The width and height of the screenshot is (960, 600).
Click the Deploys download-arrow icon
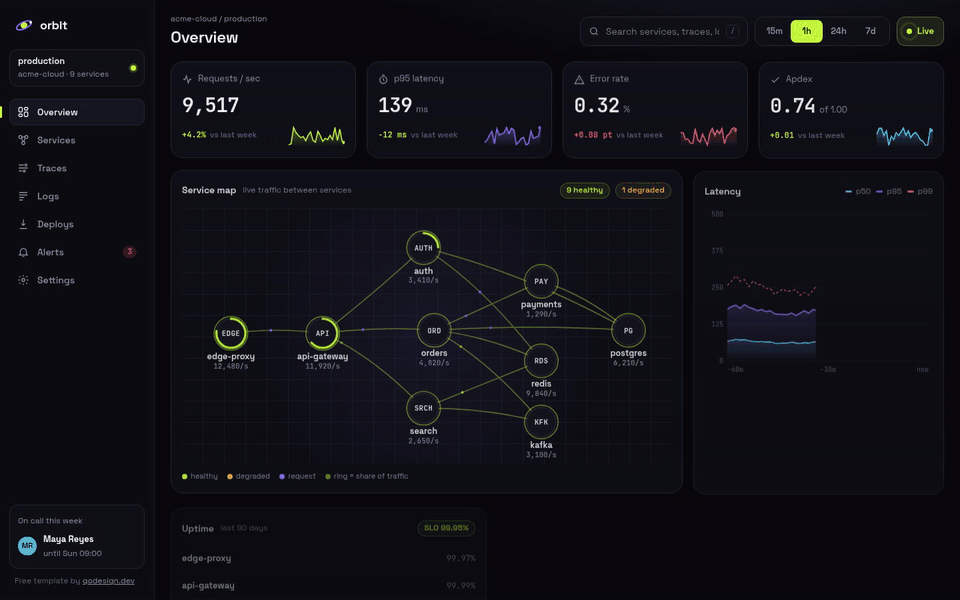tap(23, 224)
